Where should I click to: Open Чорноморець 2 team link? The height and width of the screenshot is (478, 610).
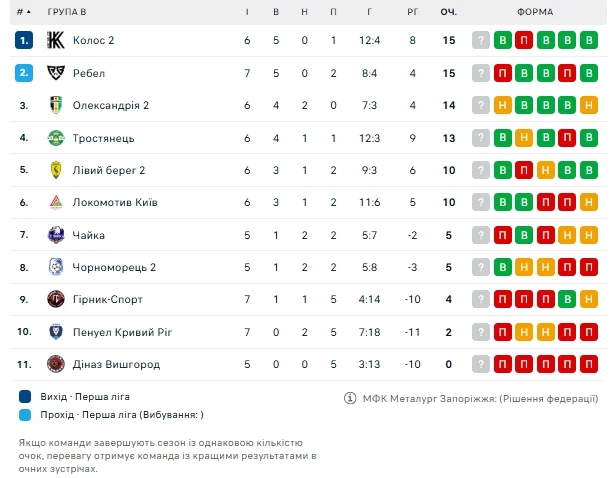click(x=113, y=267)
